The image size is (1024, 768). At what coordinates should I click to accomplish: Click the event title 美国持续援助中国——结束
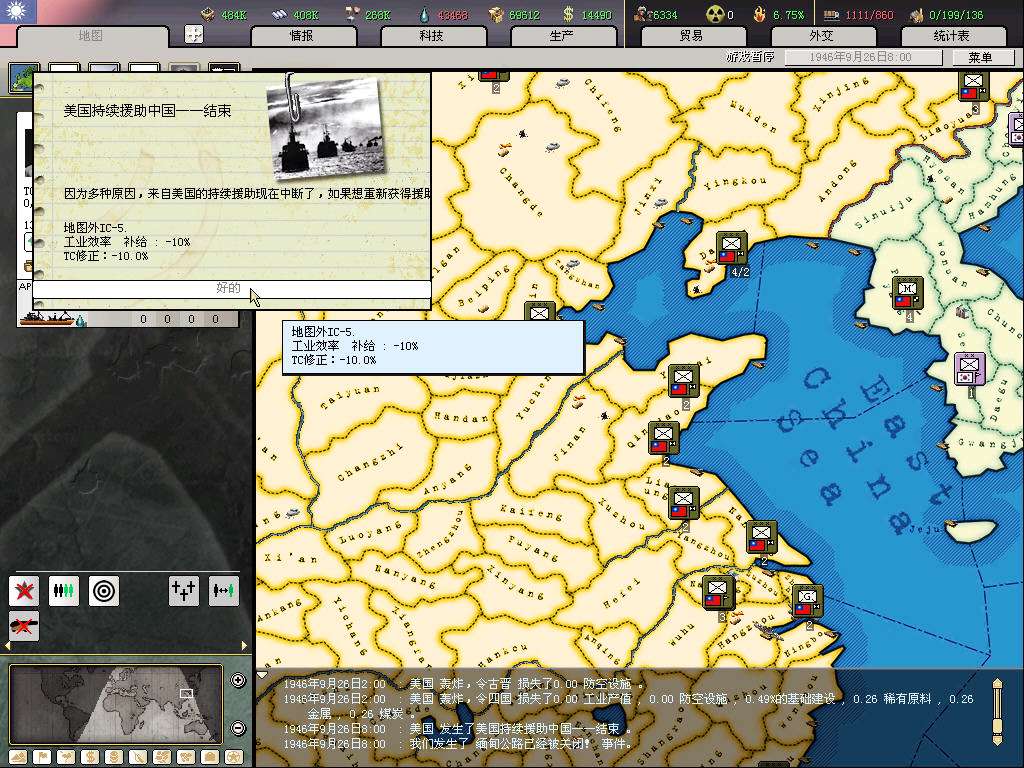click(x=147, y=111)
